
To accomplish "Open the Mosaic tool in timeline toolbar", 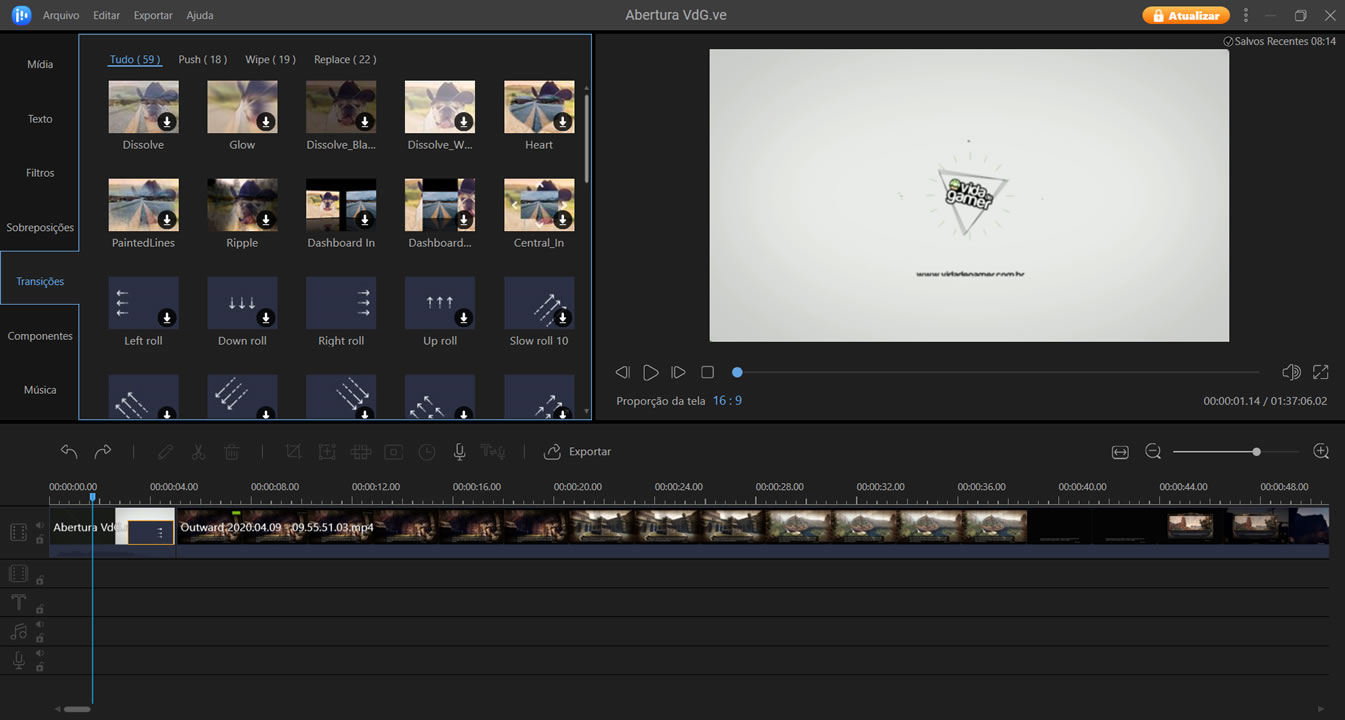I will [x=361, y=452].
